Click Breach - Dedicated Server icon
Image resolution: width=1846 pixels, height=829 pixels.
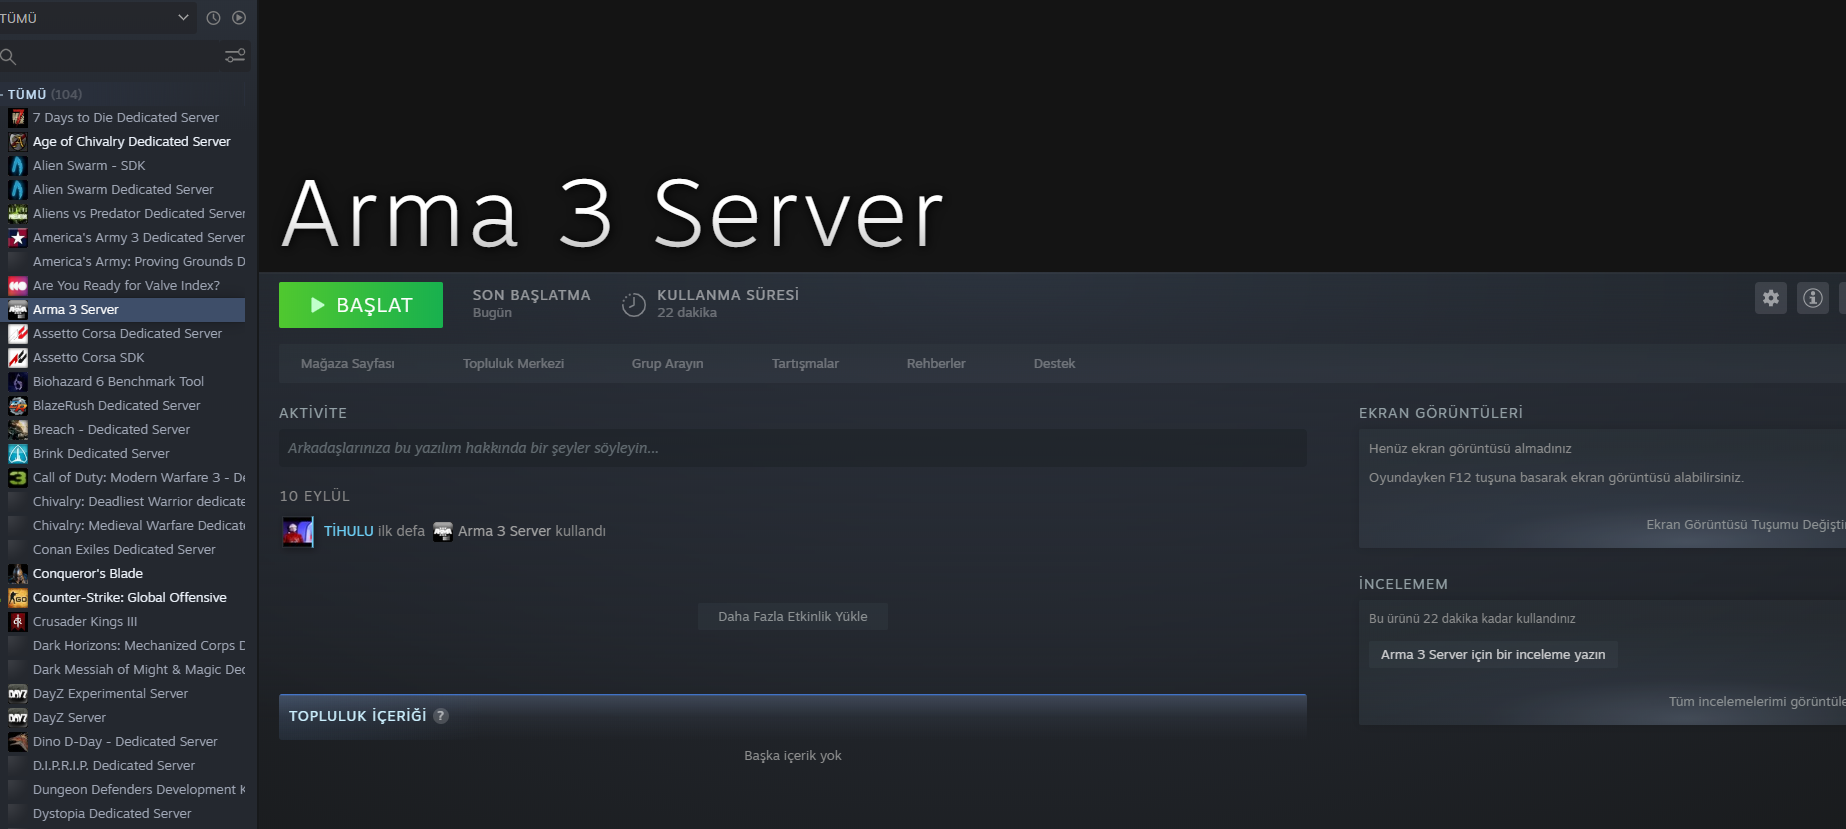[18, 430]
